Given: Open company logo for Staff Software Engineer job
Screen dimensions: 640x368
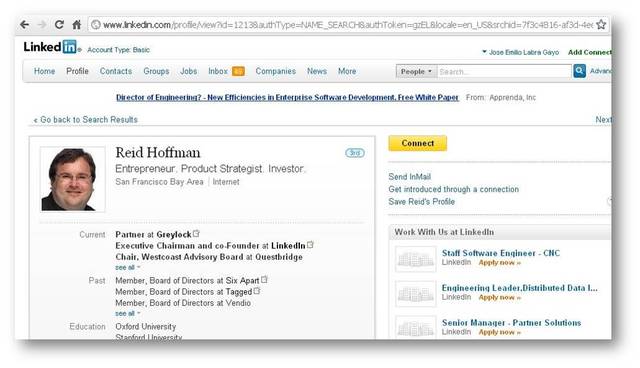Looking at the screenshot, I should (x=416, y=259).
